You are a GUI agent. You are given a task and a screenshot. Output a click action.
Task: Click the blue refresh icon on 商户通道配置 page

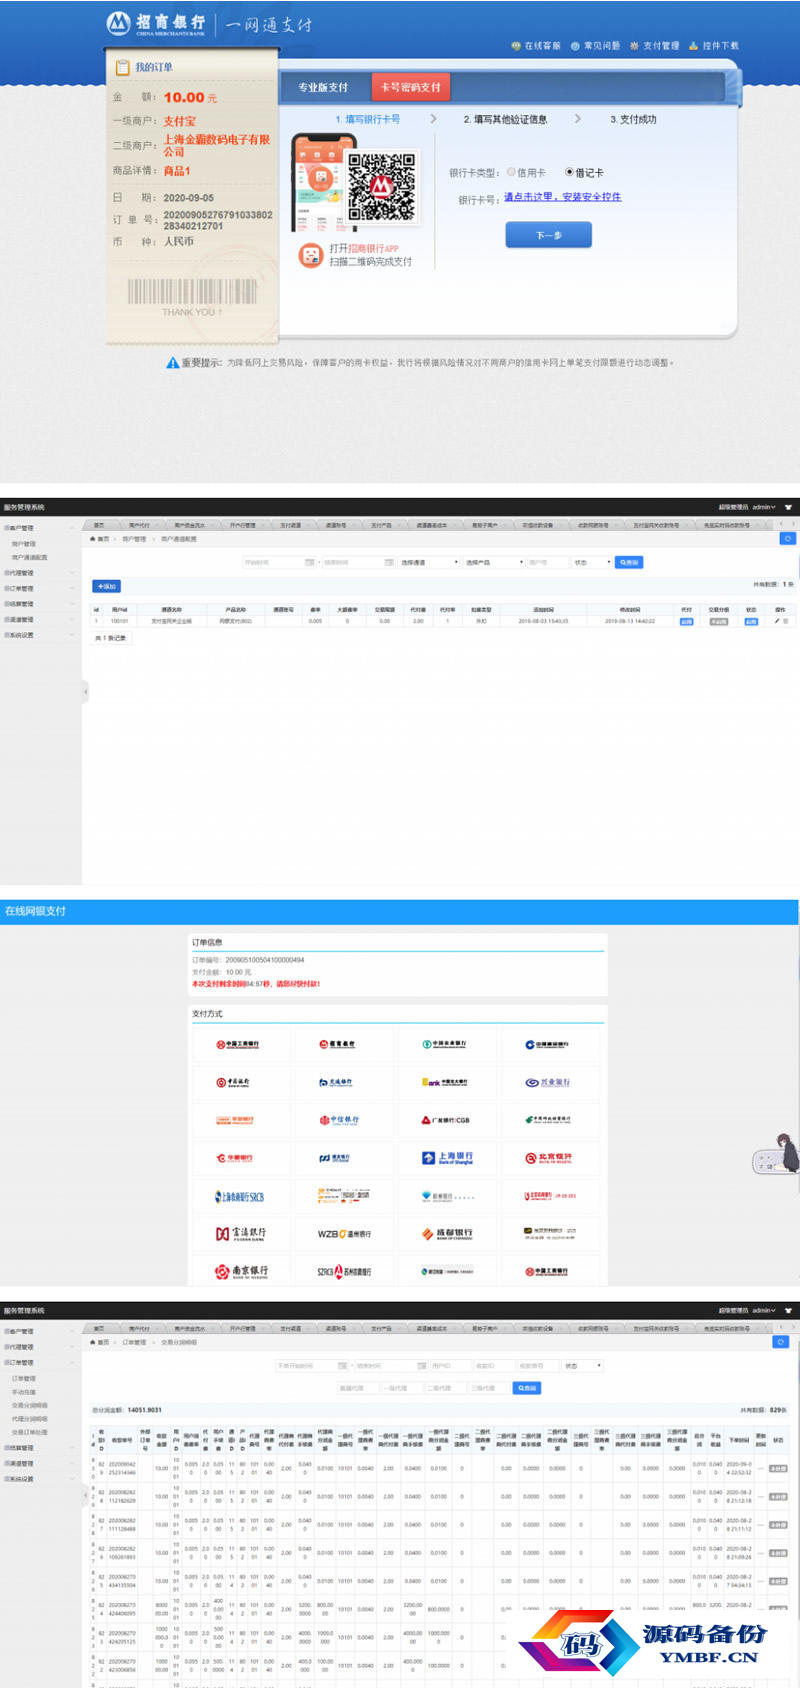click(788, 538)
